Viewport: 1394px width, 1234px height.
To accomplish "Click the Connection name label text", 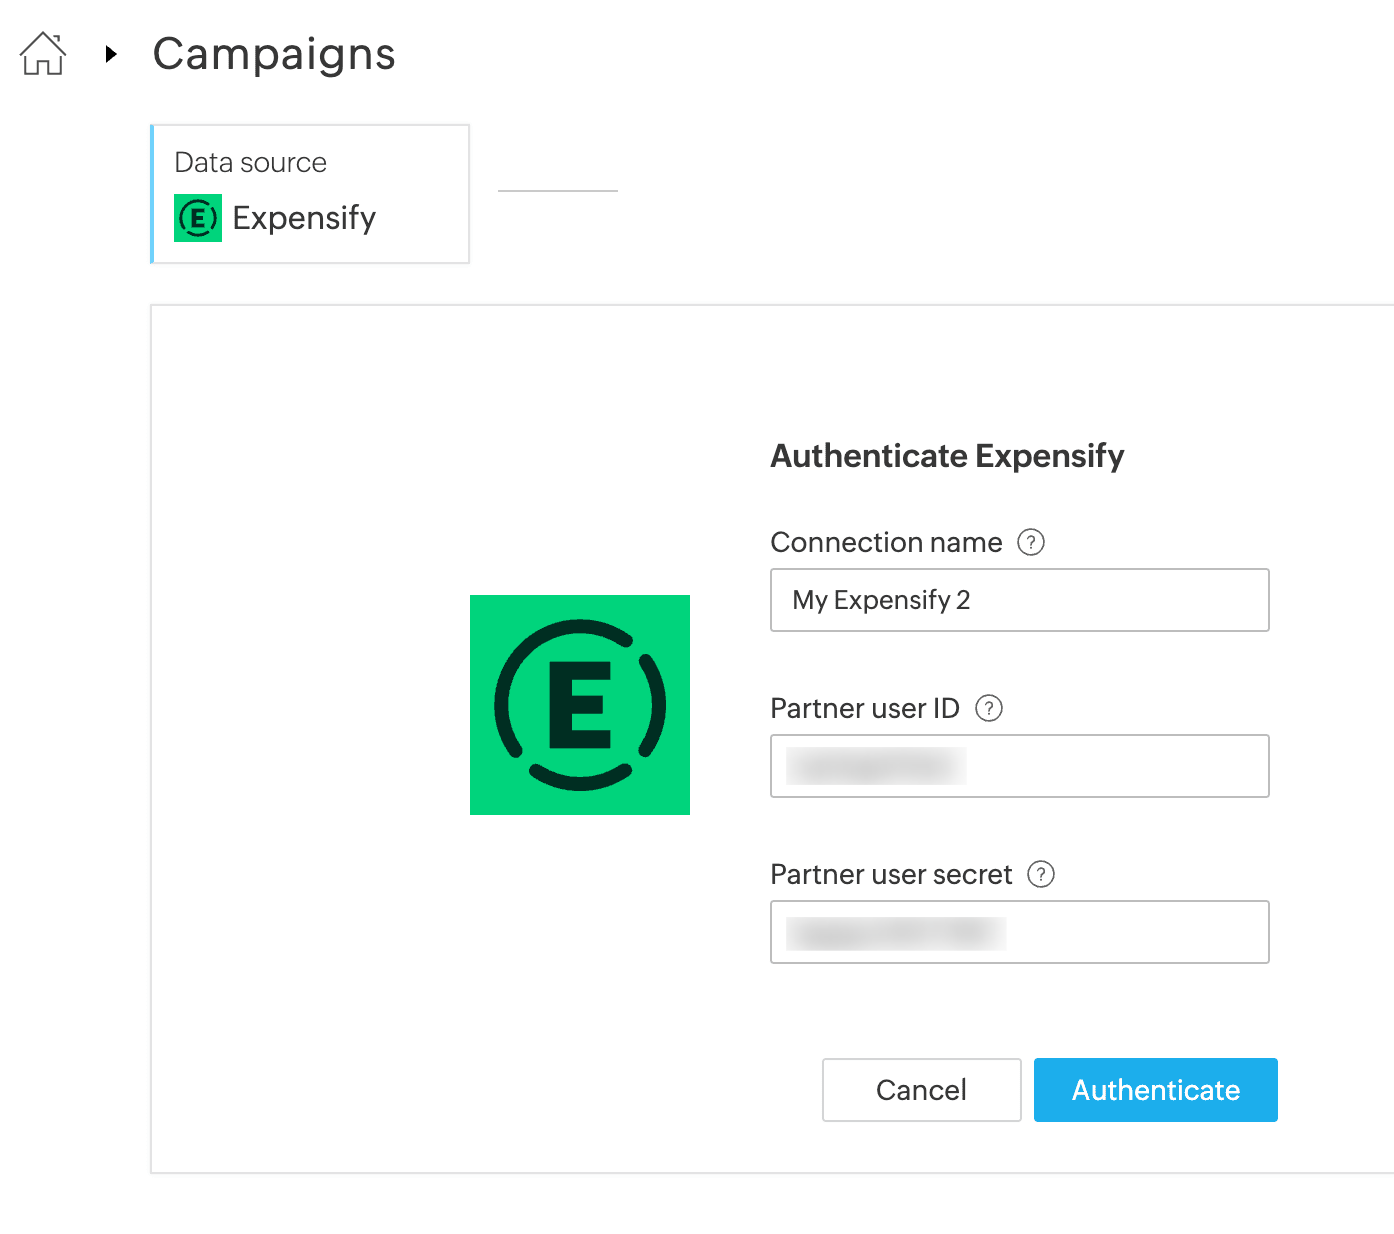I will 885,542.
